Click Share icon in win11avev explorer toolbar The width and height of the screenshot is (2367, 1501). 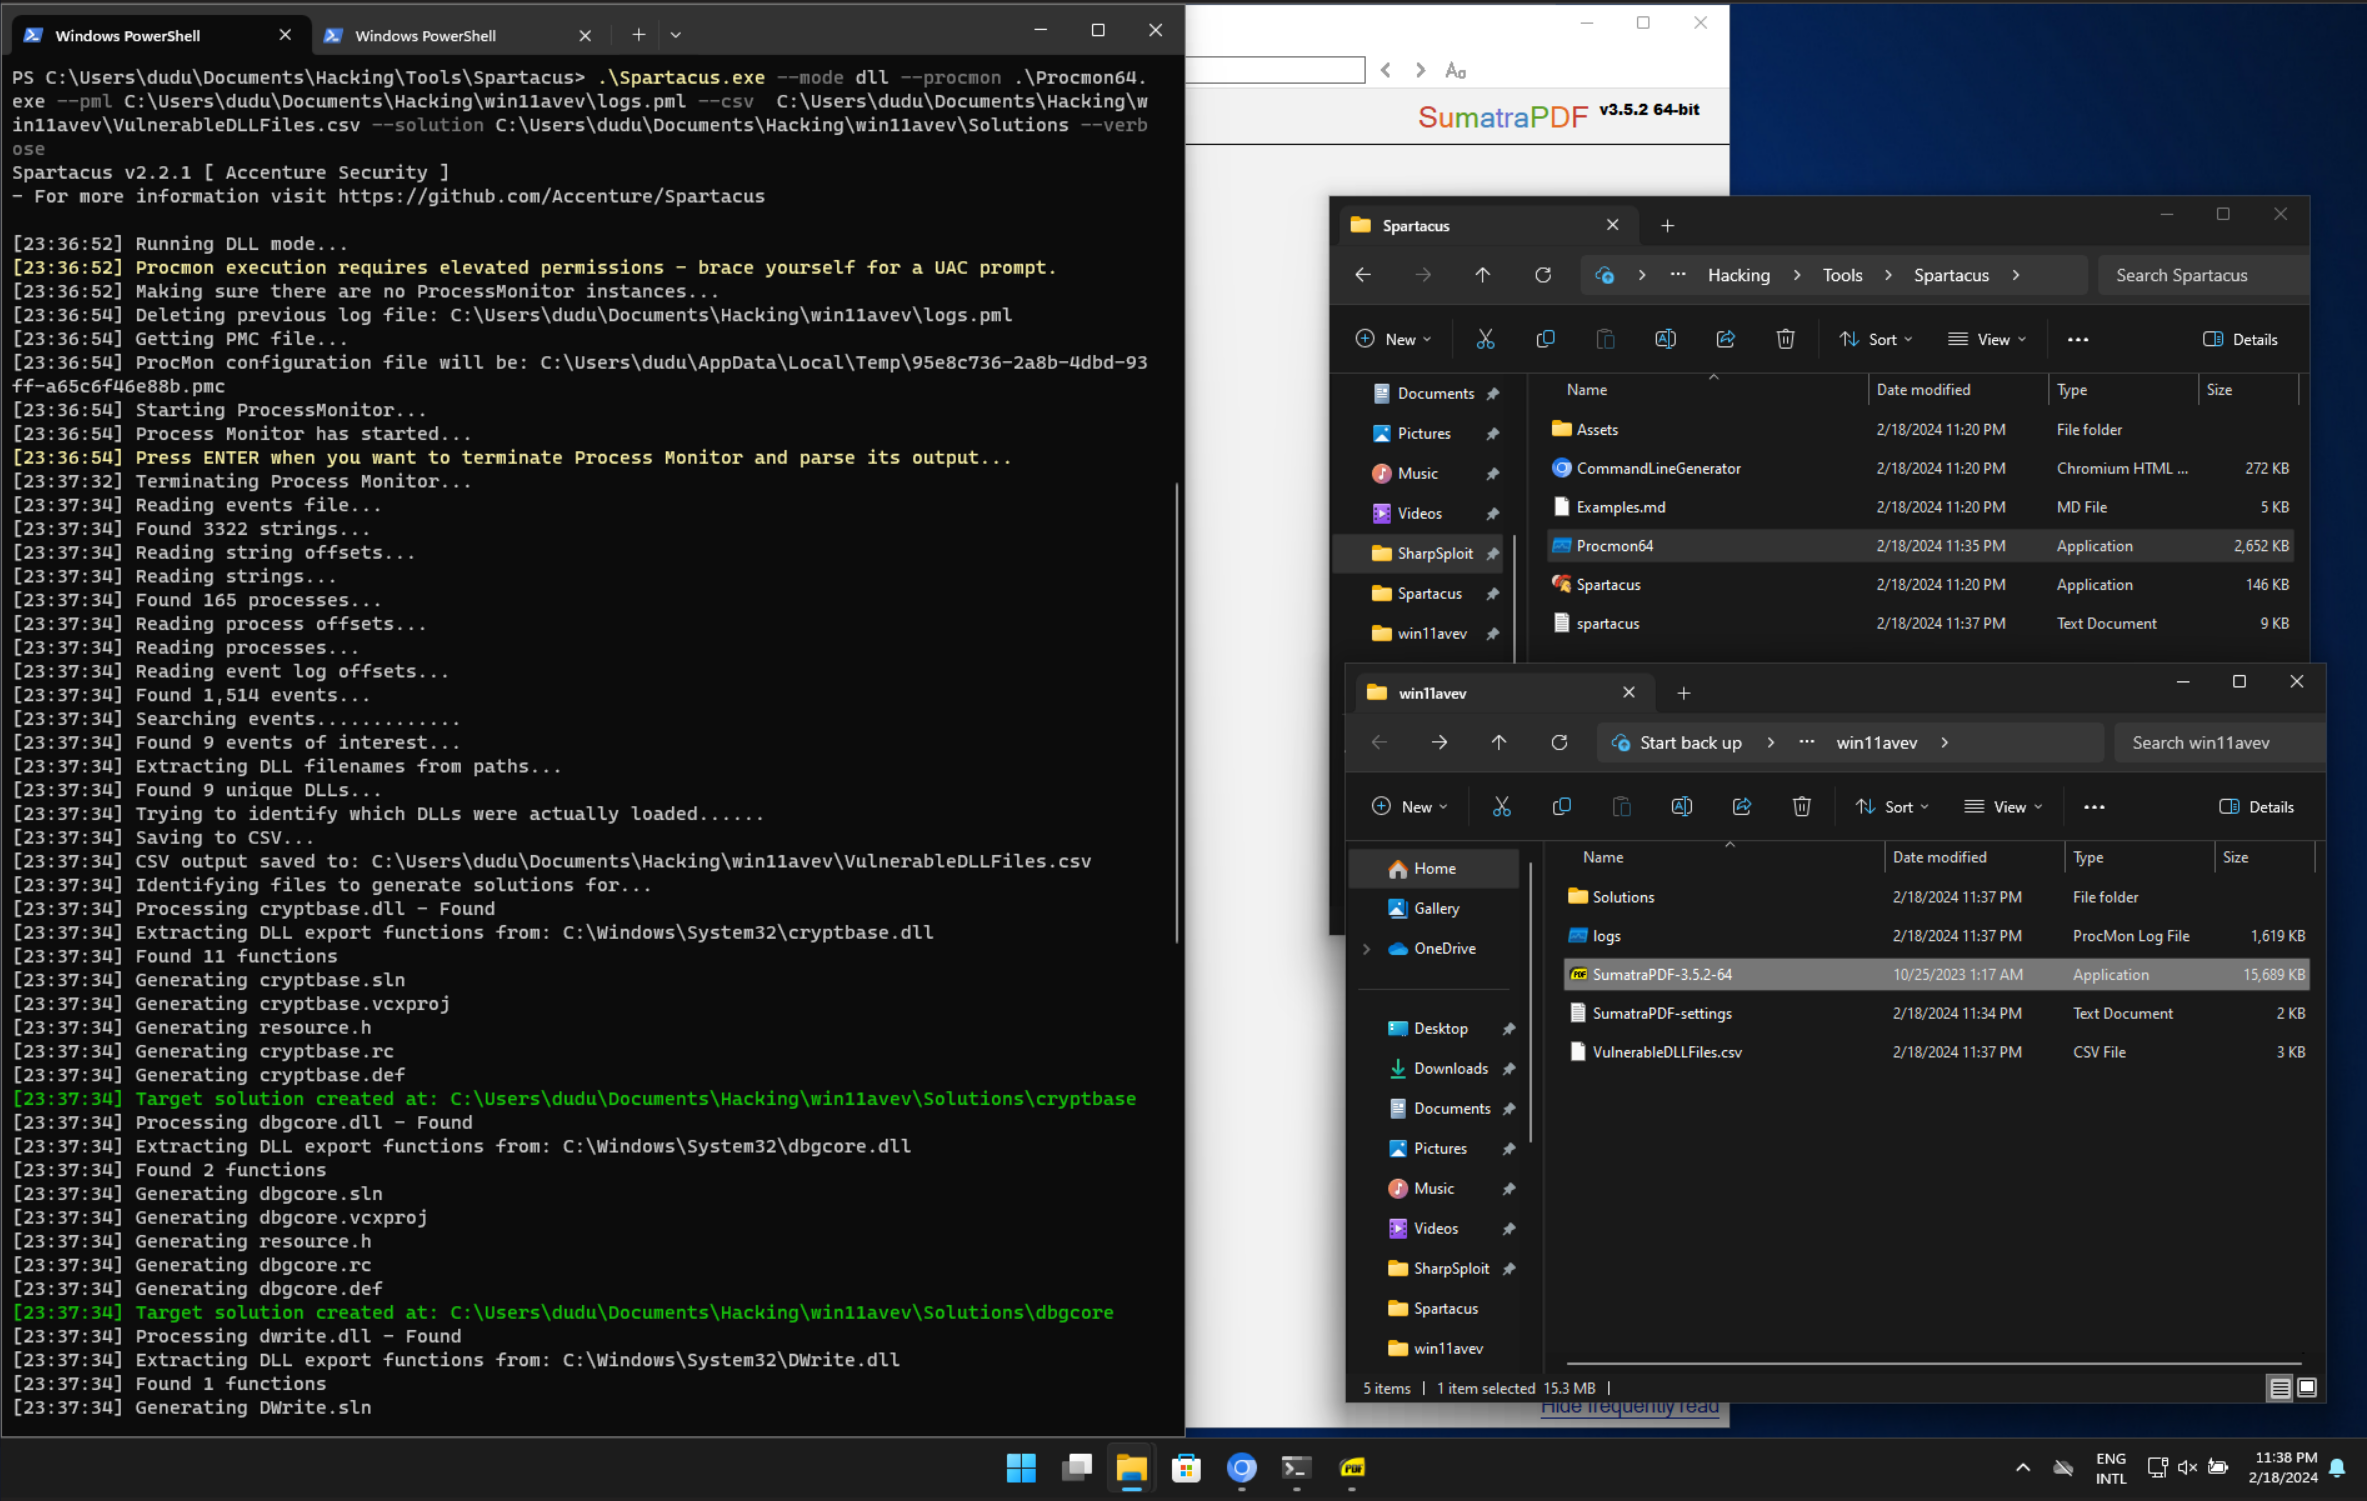click(1741, 807)
